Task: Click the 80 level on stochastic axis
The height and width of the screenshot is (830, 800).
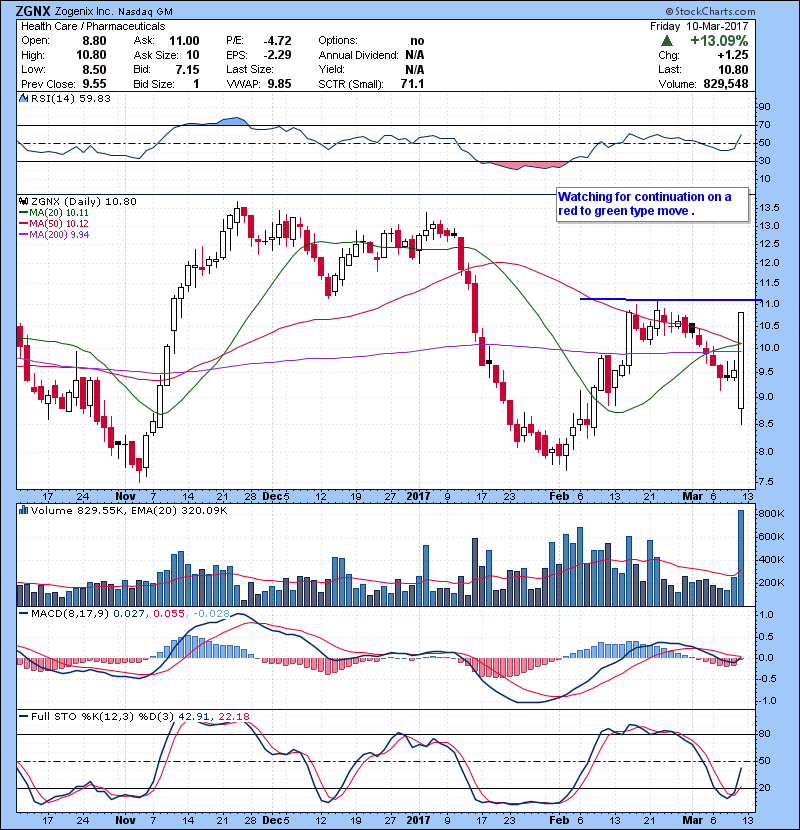Action: click(x=765, y=734)
